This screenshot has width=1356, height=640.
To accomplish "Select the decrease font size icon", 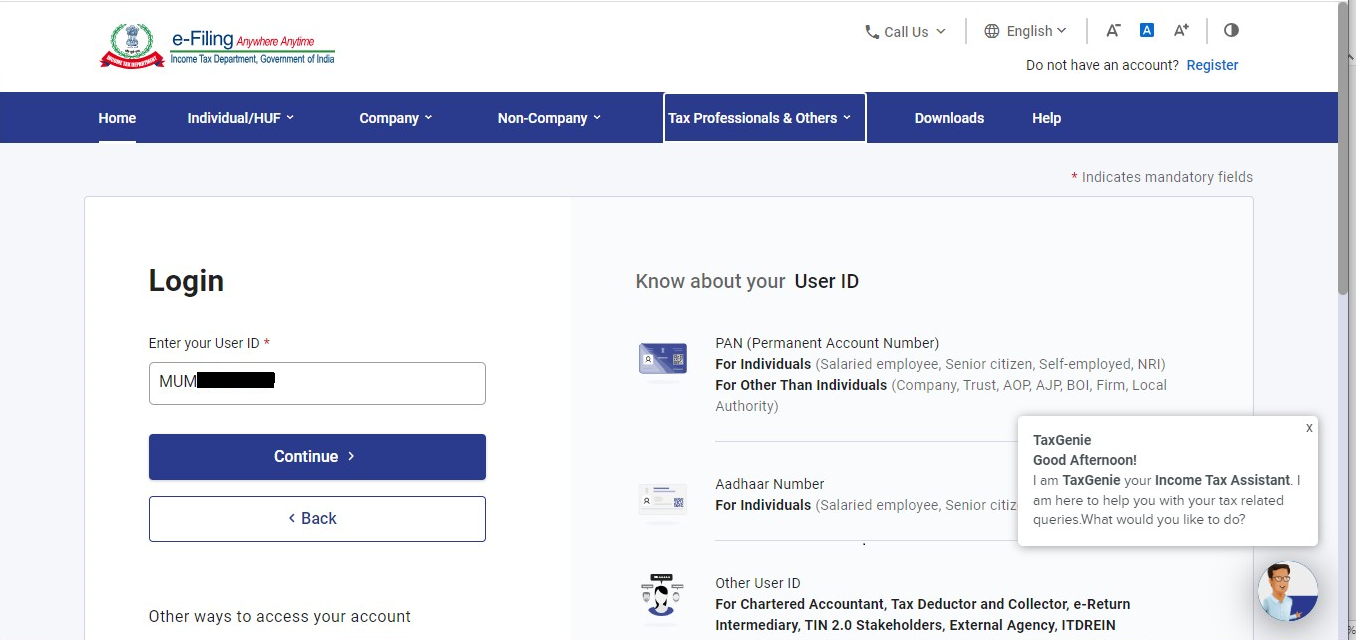I will point(1113,30).
